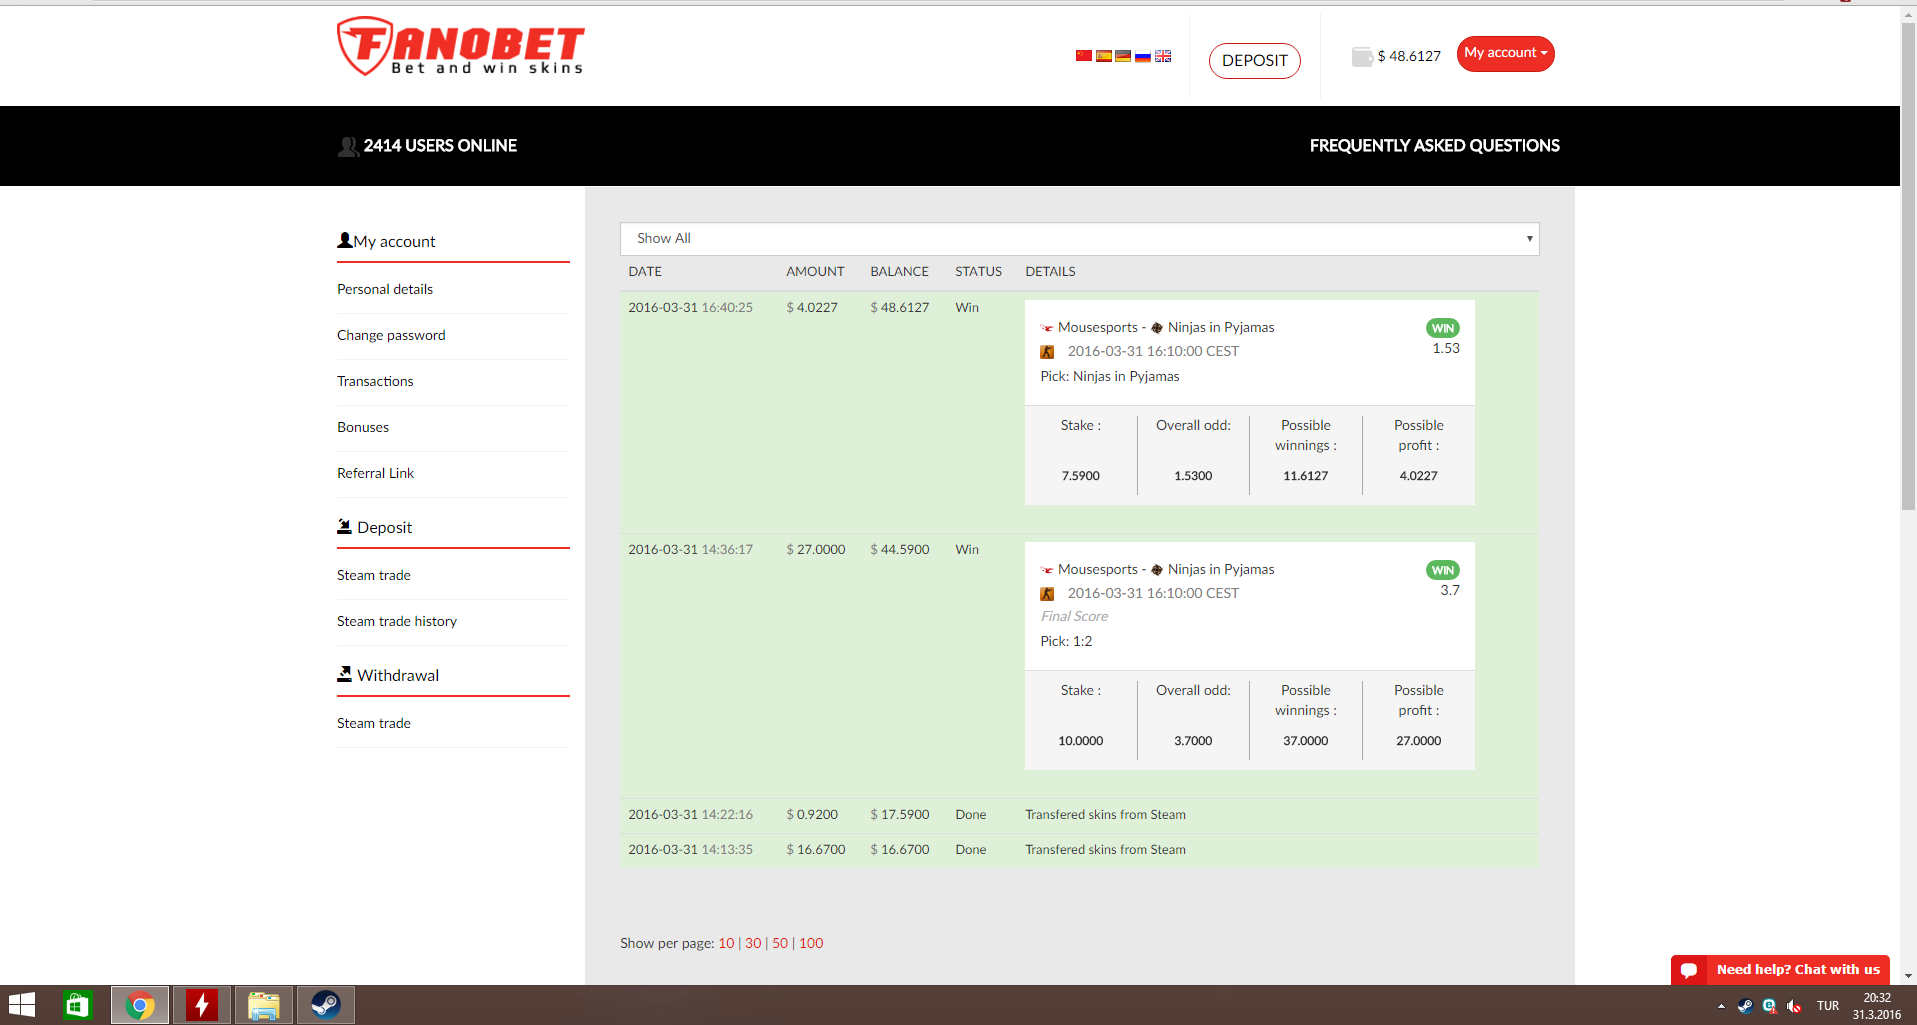This screenshot has width=1917, height=1025.
Task: Click amount $ 0.9200 transaction row
Action: coord(812,814)
